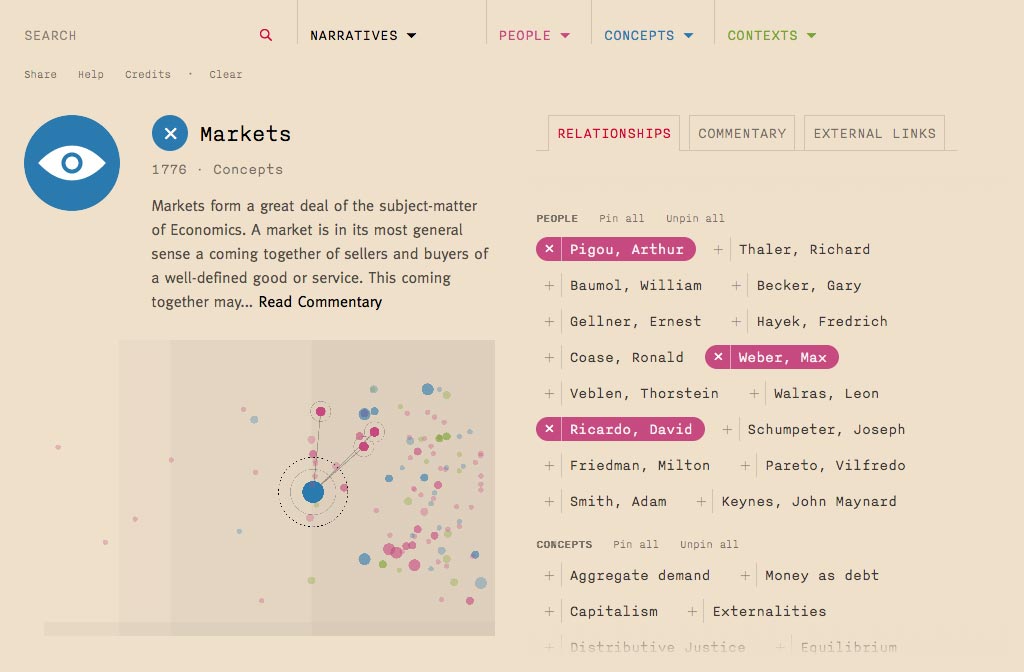Click the red search magnifier icon

click(x=266, y=35)
